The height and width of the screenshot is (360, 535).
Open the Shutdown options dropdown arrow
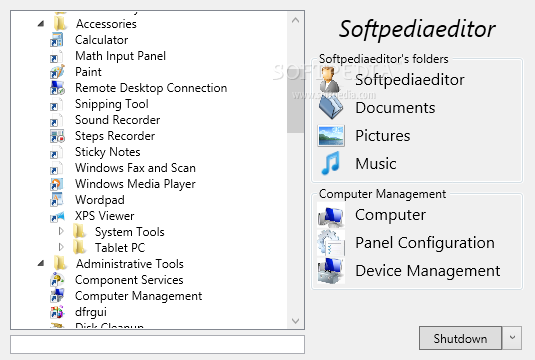(x=512, y=338)
